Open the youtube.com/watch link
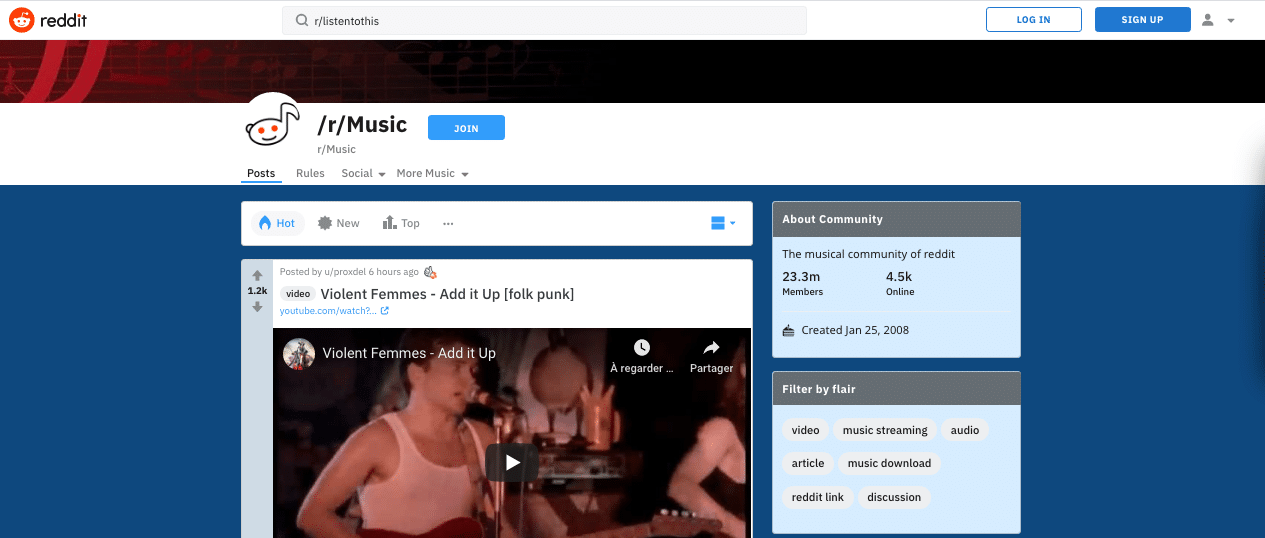The height and width of the screenshot is (538, 1265). pos(328,311)
